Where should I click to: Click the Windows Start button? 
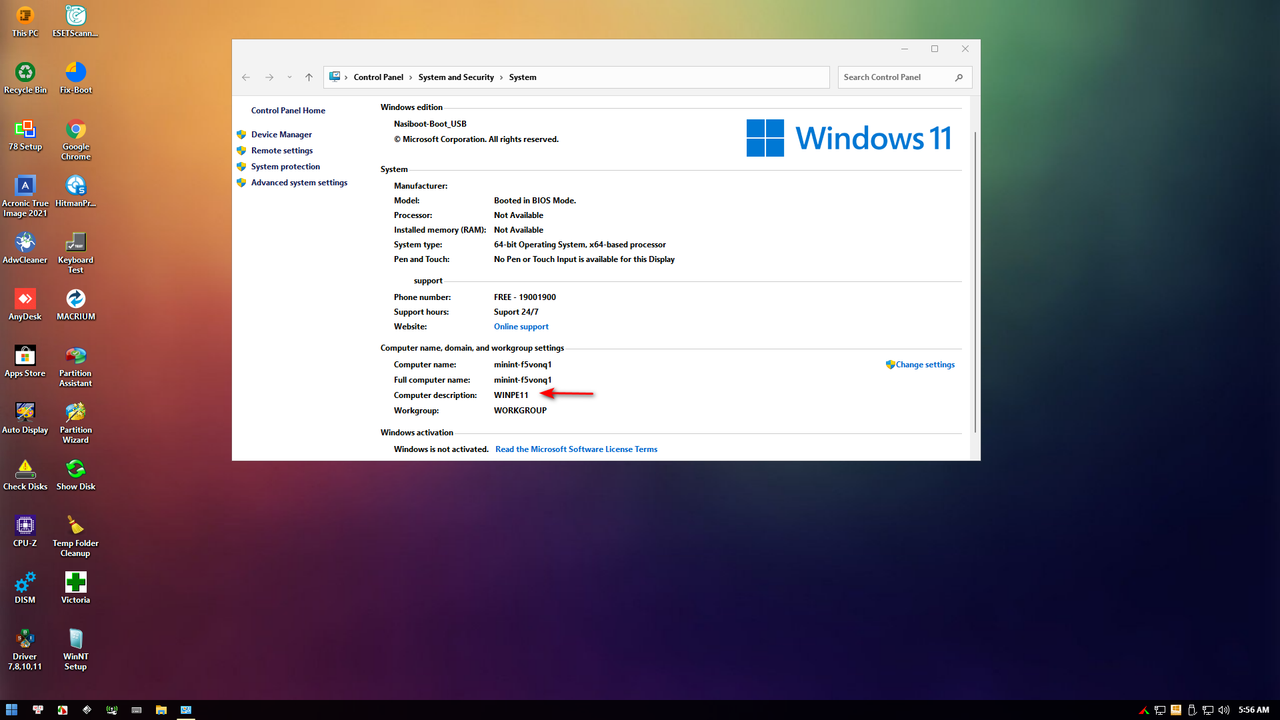[12, 710]
